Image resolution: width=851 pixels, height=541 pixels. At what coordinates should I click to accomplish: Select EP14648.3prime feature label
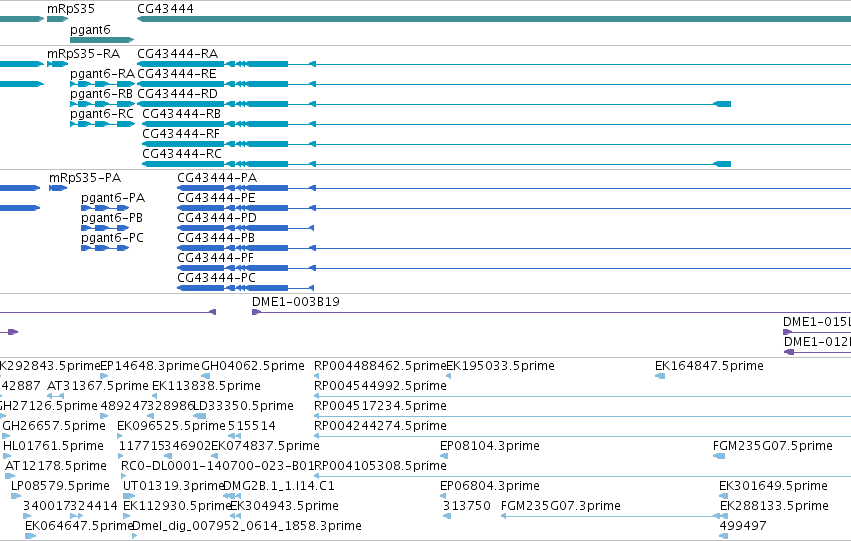pyautogui.click(x=150, y=366)
